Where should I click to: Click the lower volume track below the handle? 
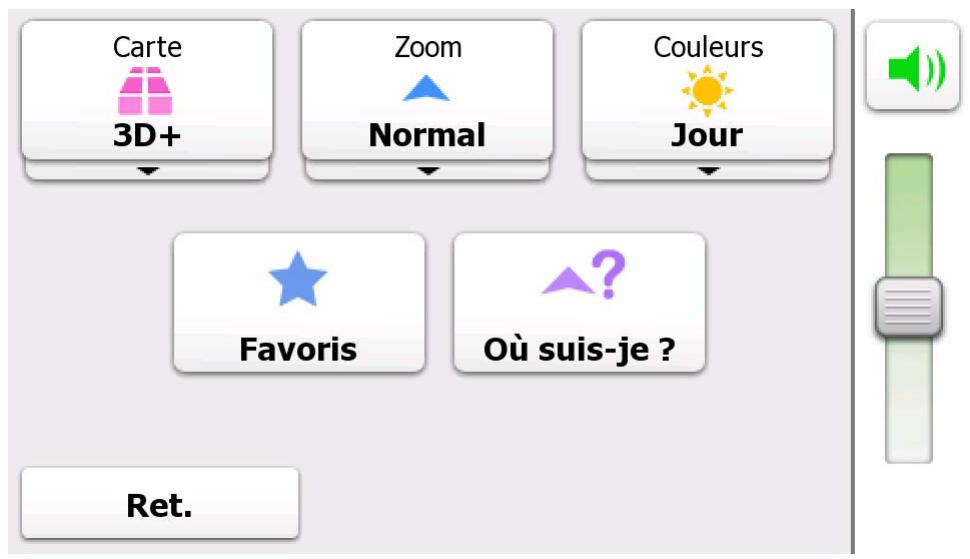(908, 400)
